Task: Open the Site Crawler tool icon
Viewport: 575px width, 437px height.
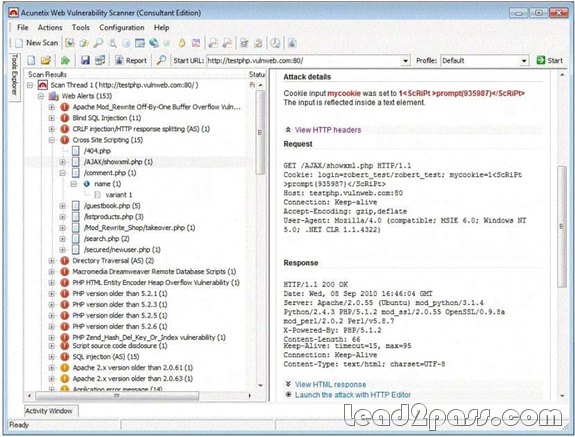Action: [84, 43]
